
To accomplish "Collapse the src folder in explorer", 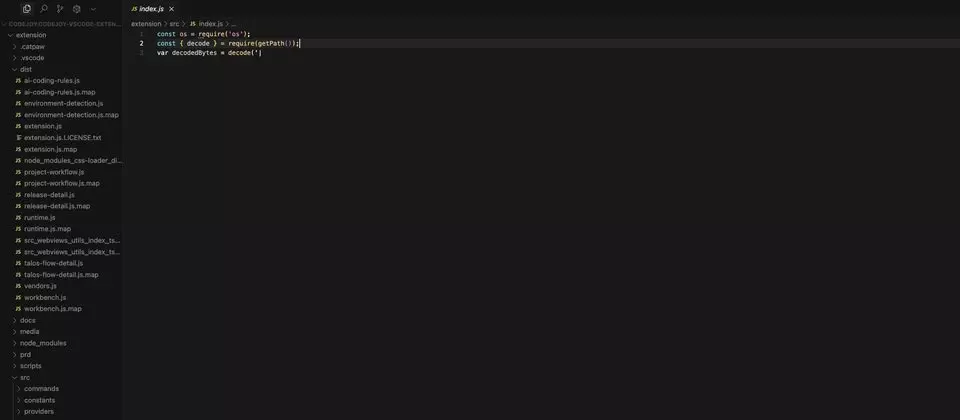I will (15, 378).
